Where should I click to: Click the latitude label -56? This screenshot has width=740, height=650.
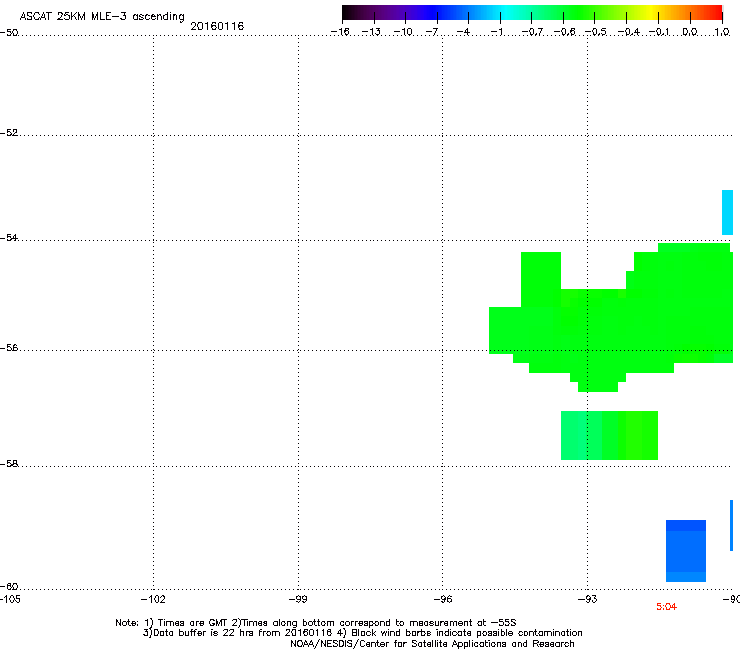coord(9,347)
